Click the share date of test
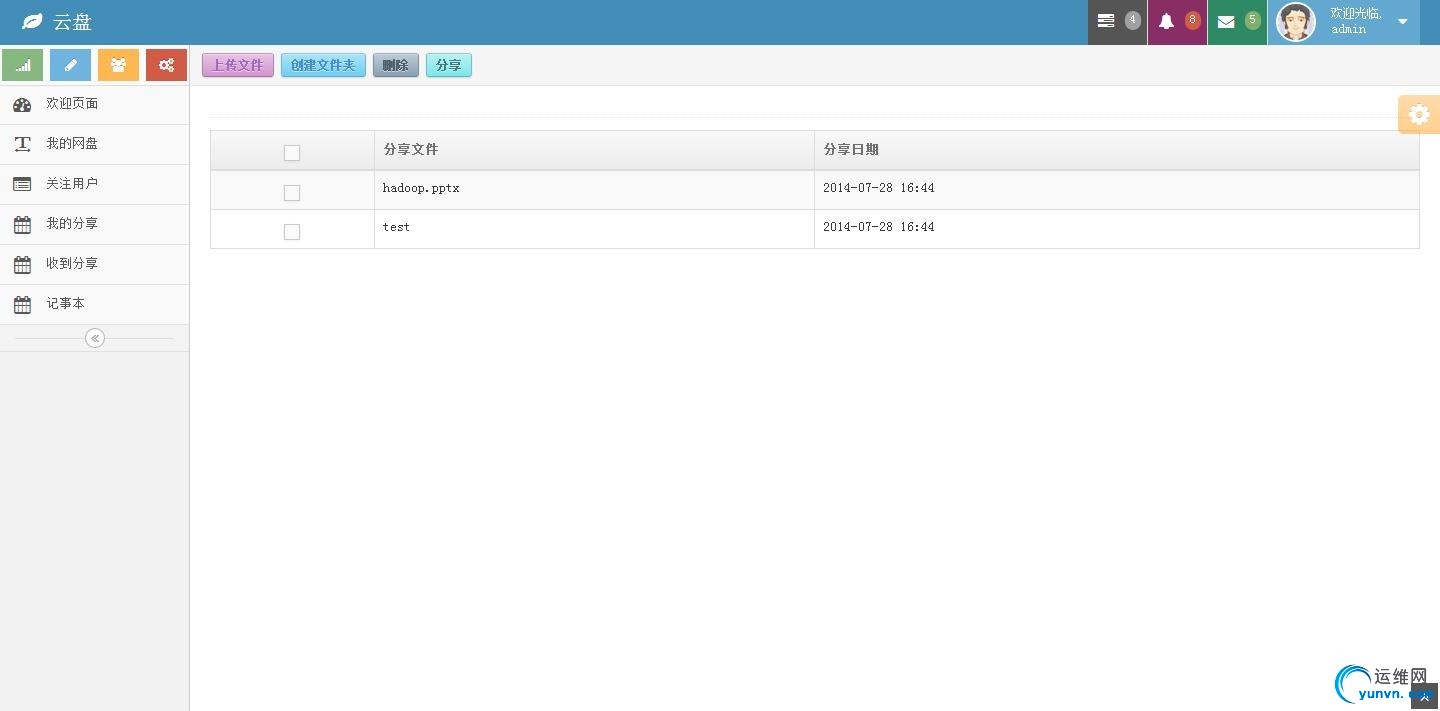The width and height of the screenshot is (1440, 711). [x=879, y=227]
